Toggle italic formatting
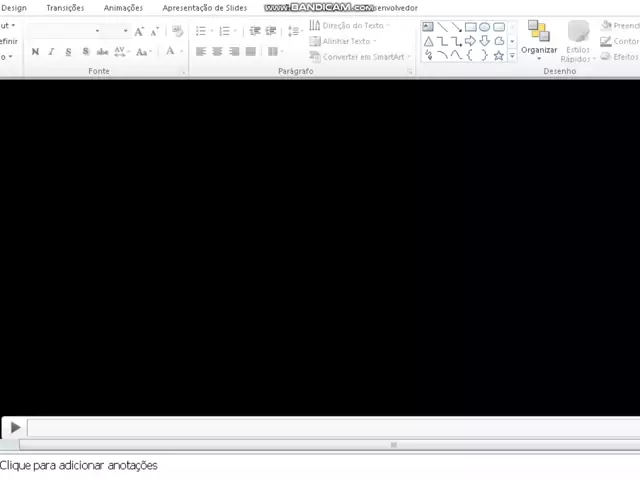The width and height of the screenshot is (640, 480). click(51, 51)
